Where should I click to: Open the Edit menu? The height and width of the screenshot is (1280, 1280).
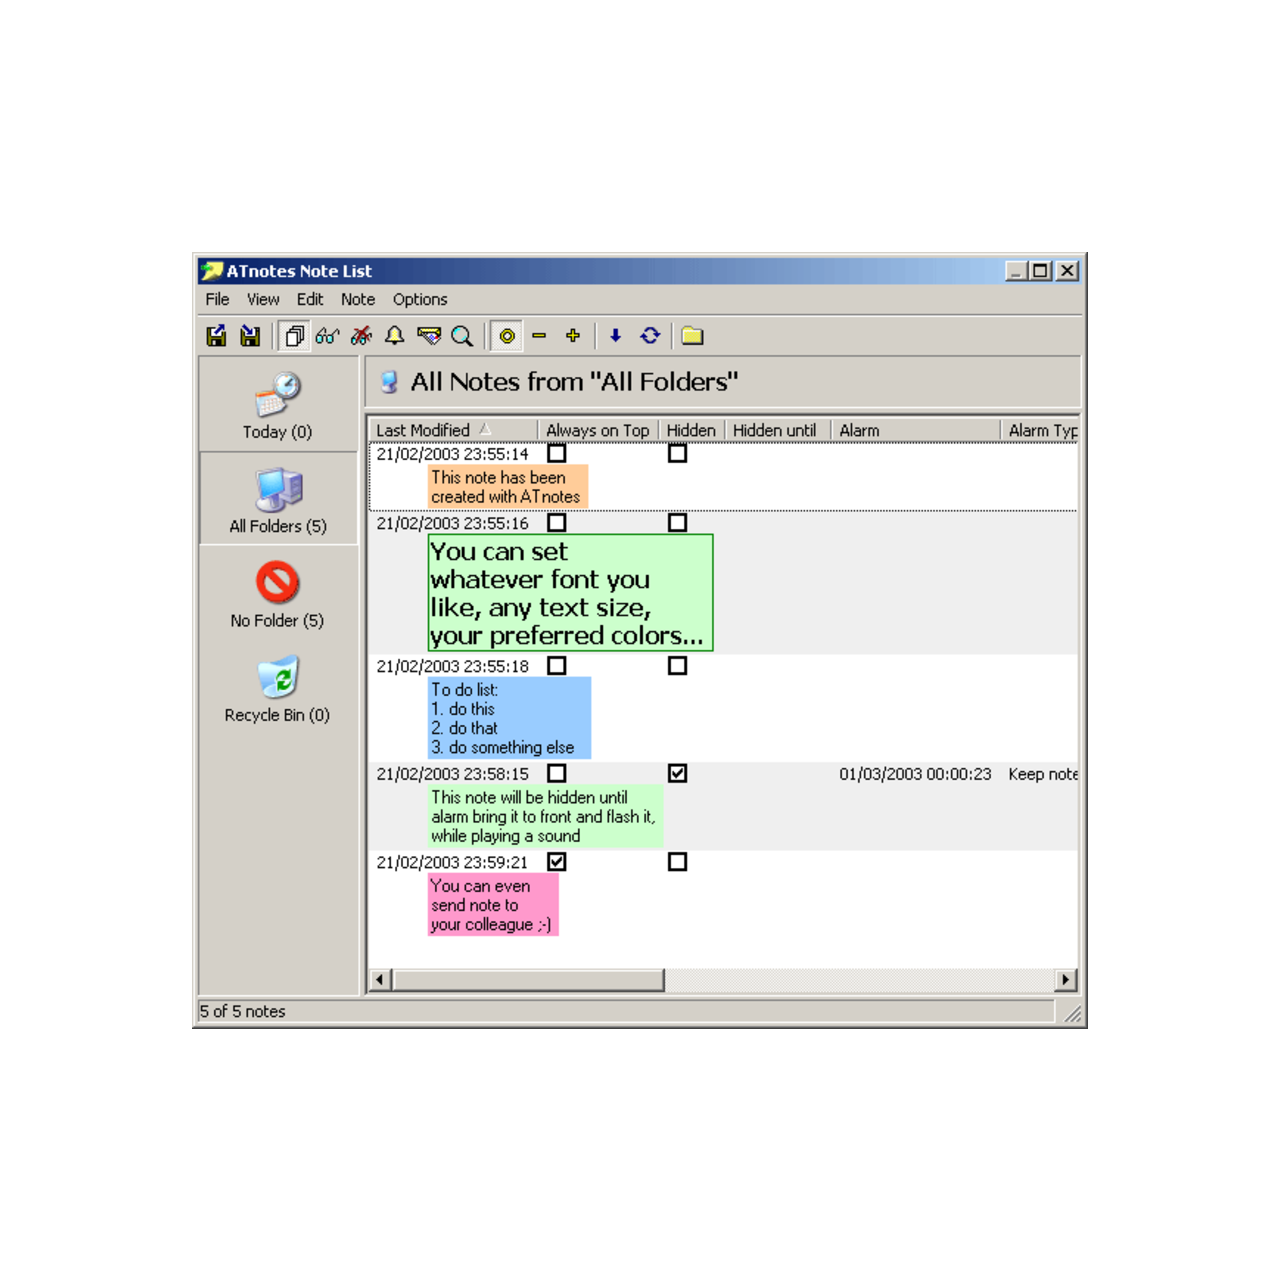pyautogui.click(x=310, y=299)
